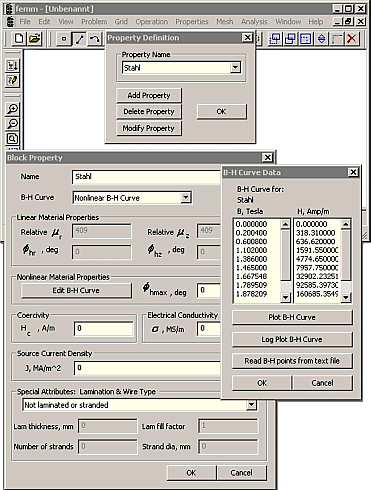Open the Problem menu

coord(94,22)
